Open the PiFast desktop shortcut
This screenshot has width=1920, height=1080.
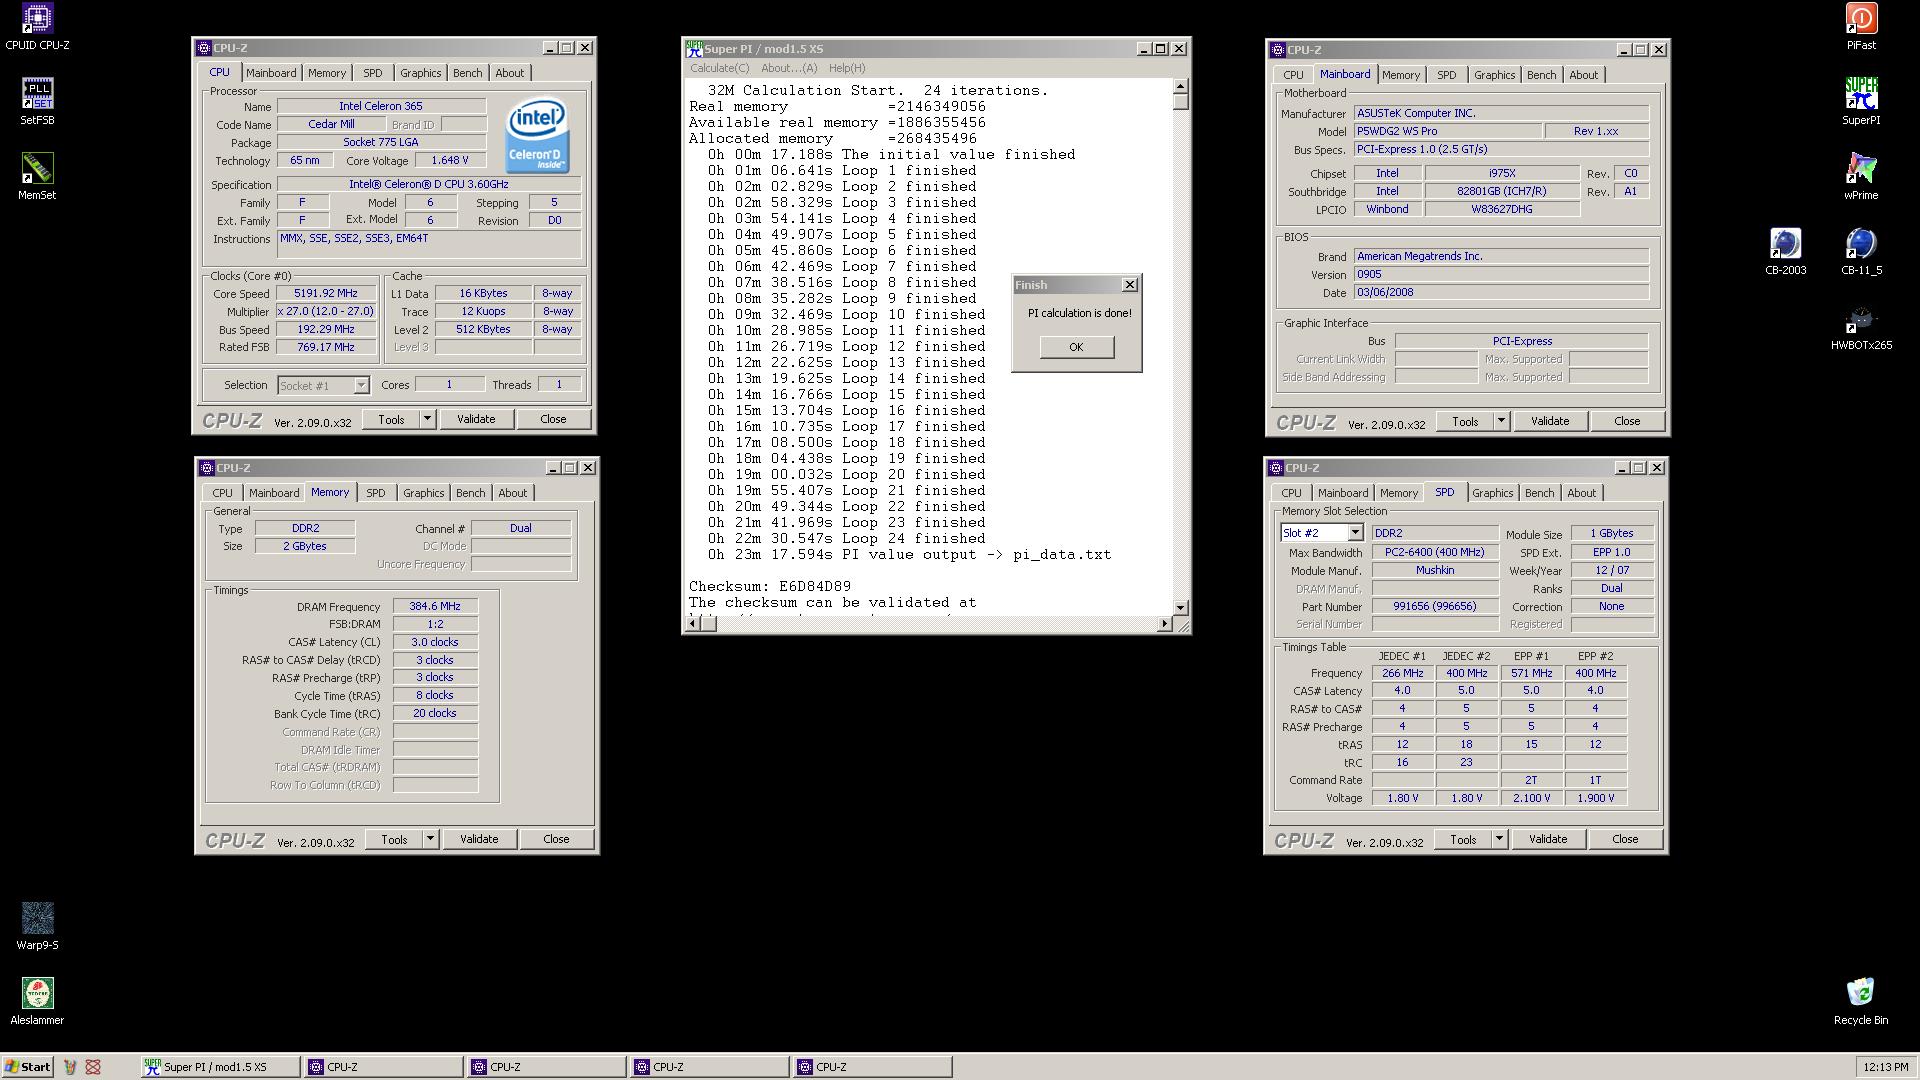tap(1861, 27)
